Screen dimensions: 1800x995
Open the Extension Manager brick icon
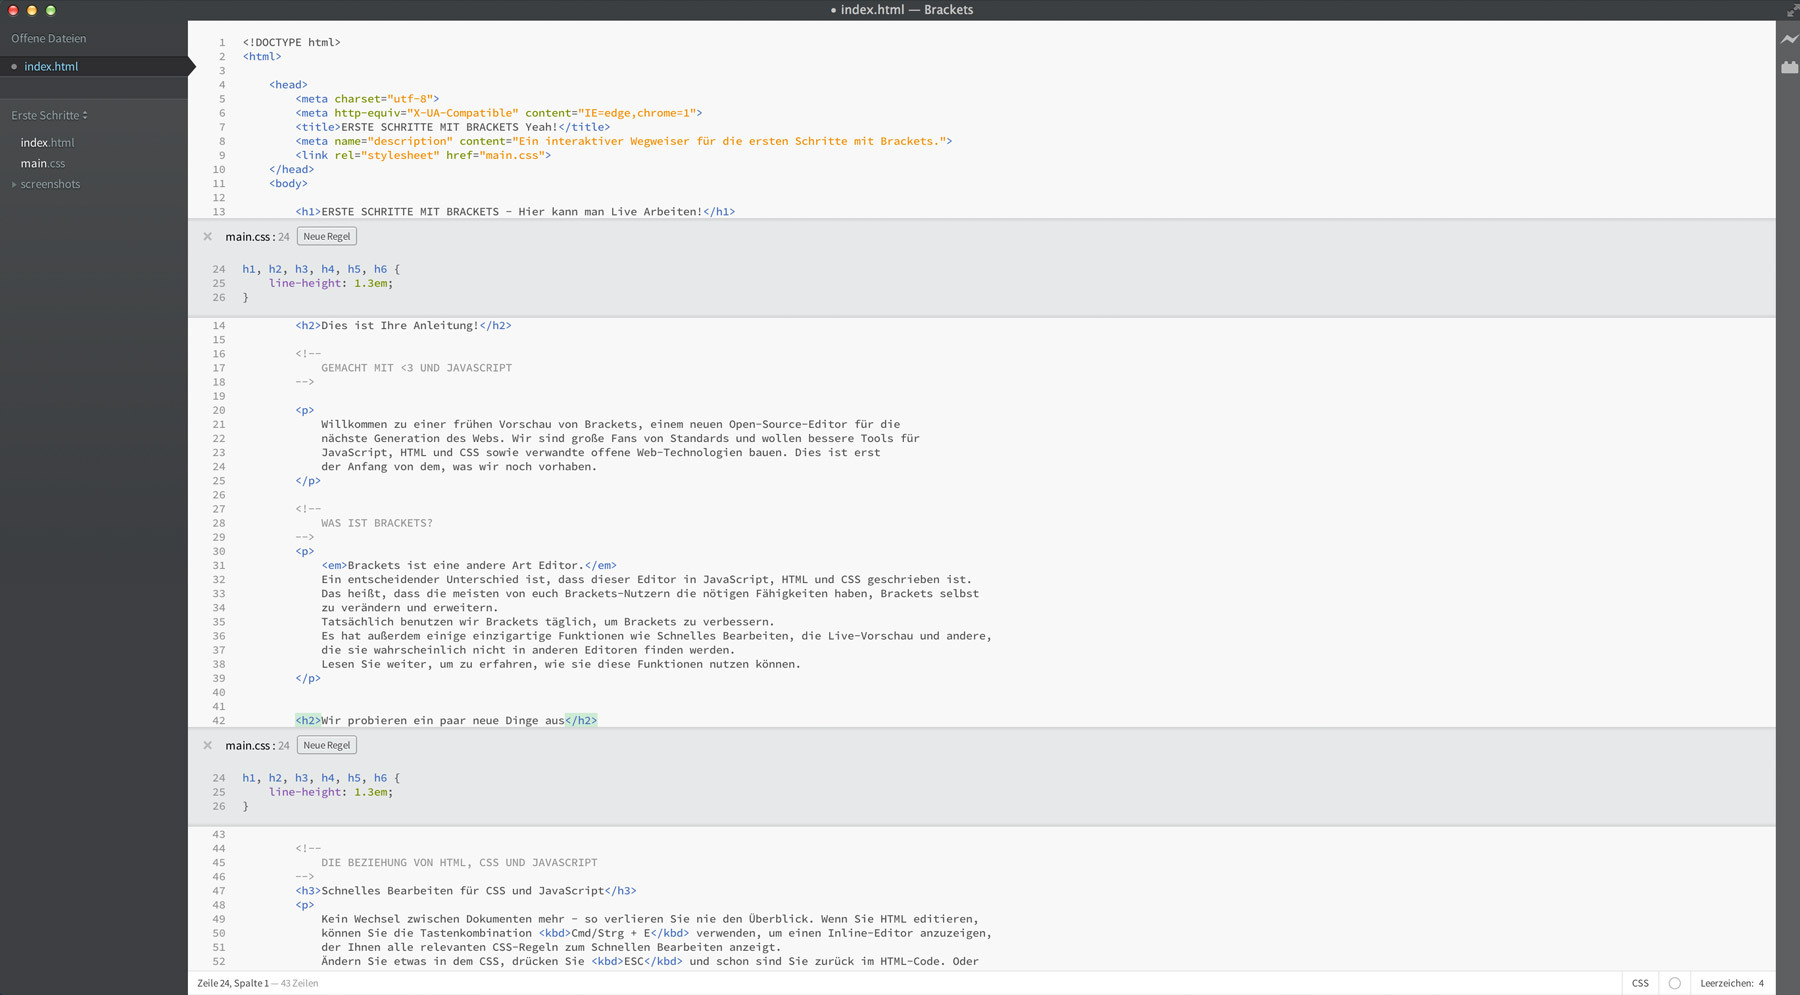1789,67
